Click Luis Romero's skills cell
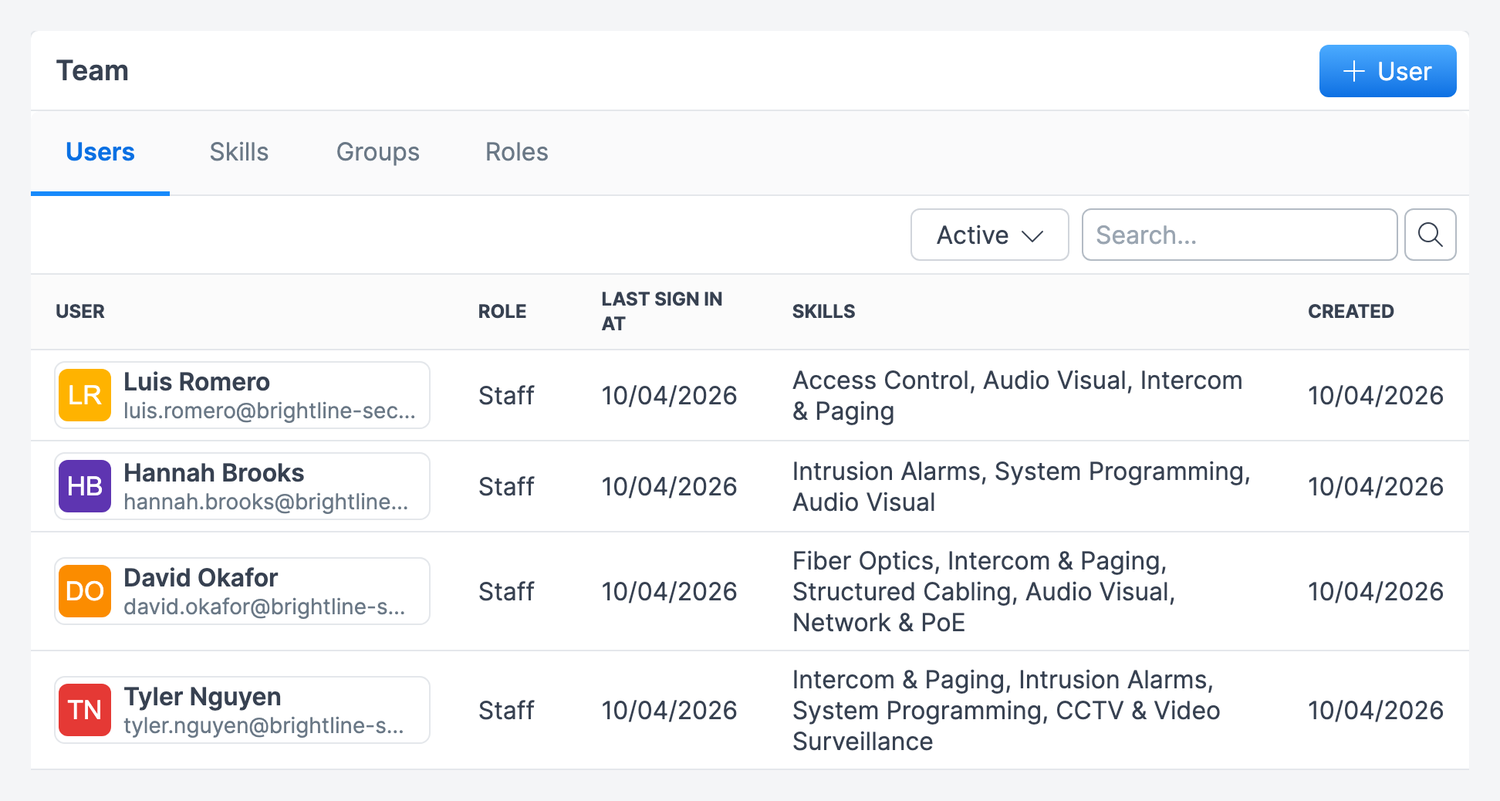The height and width of the screenshot is (801, 1500). pyautogui.click(x=1017, y=395)
